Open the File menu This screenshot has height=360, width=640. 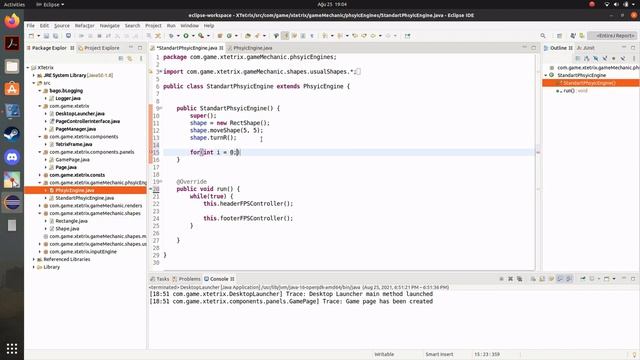(31, 26)
